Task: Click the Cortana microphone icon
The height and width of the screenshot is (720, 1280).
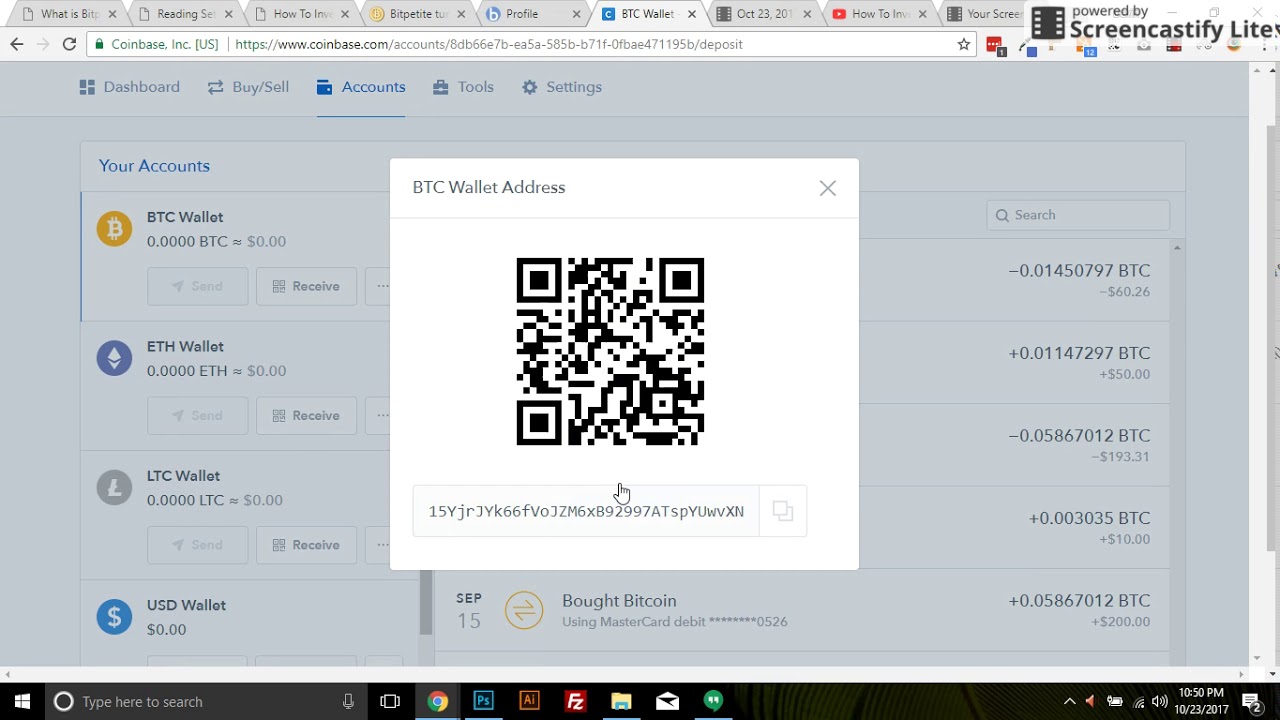Action: click(x=348, y=701)
